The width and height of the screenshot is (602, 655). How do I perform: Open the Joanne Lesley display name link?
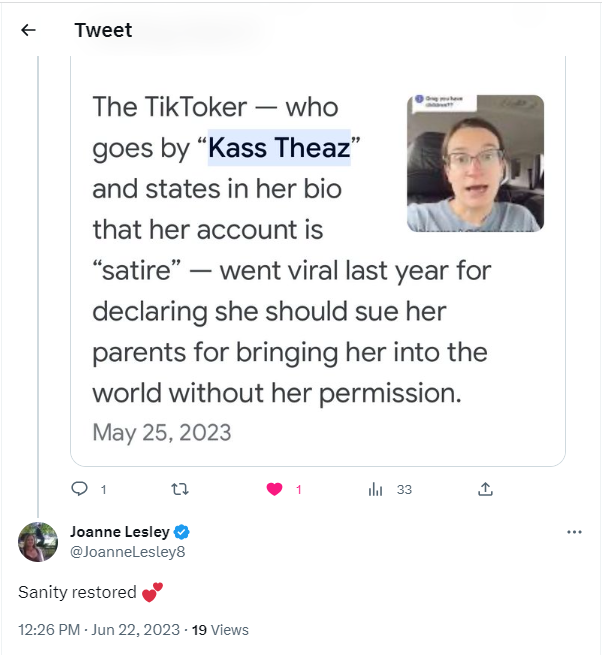click(119, 532)
